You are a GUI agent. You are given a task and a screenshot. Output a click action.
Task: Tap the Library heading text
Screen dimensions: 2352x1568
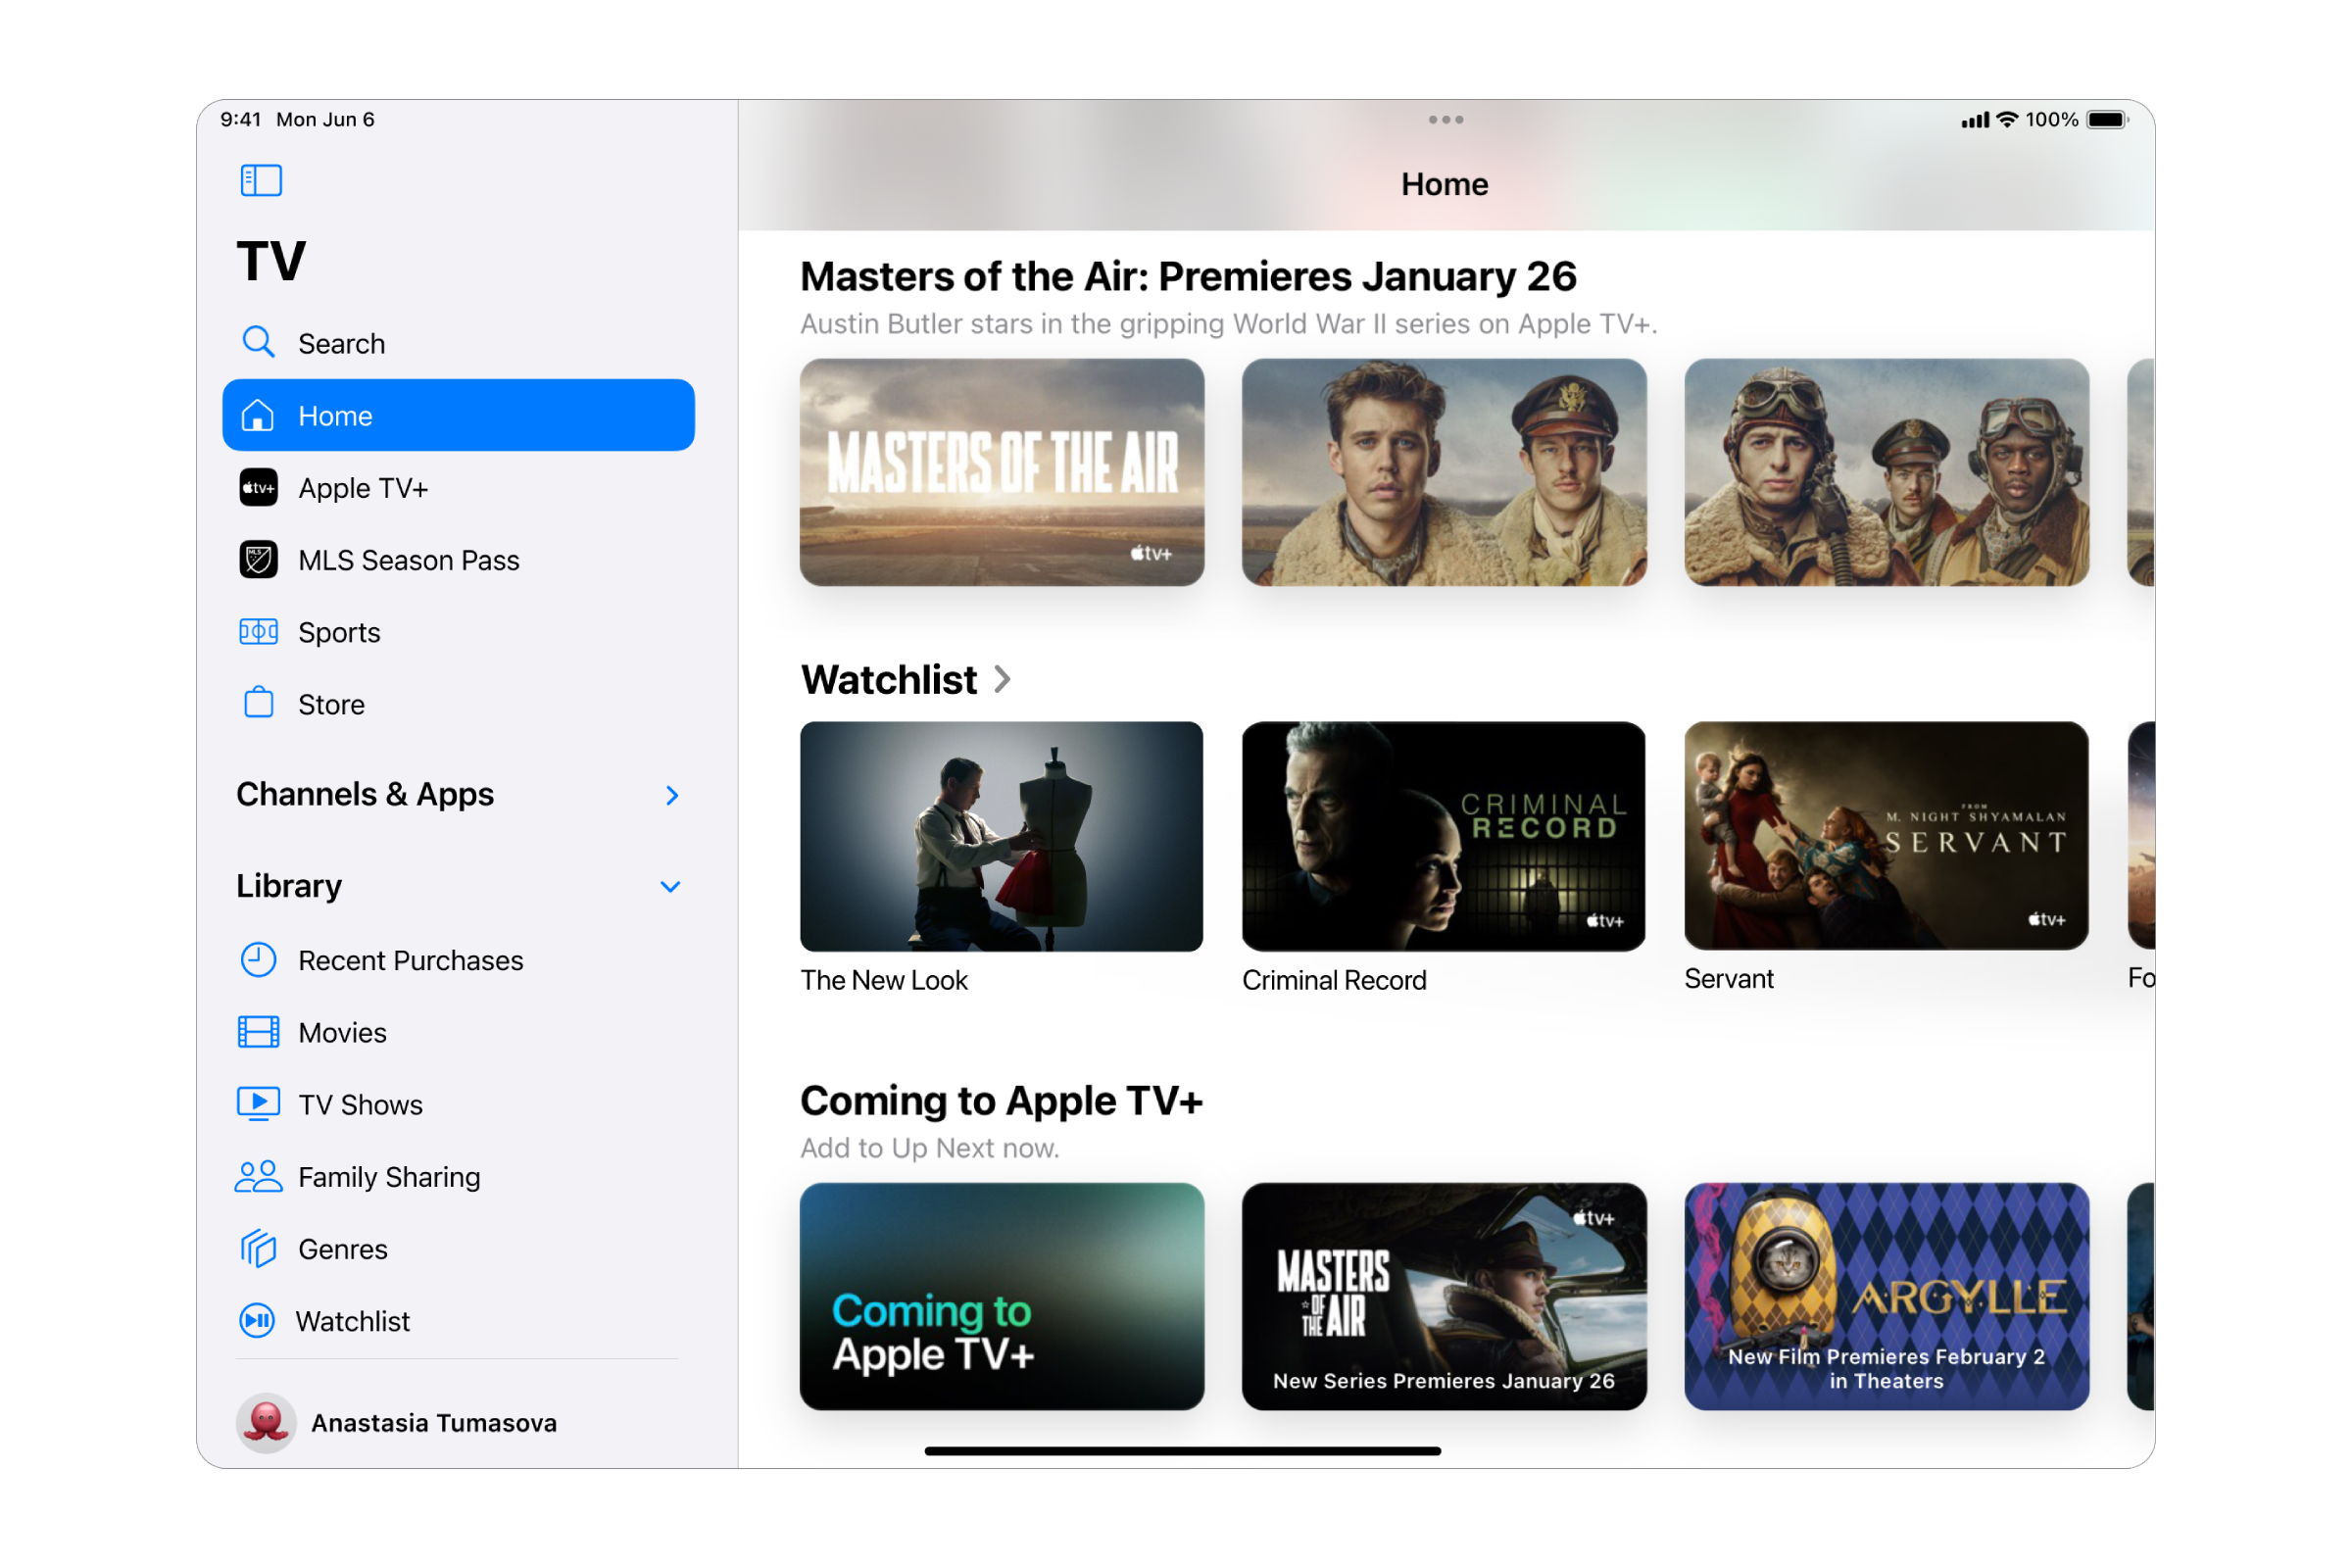289,886
